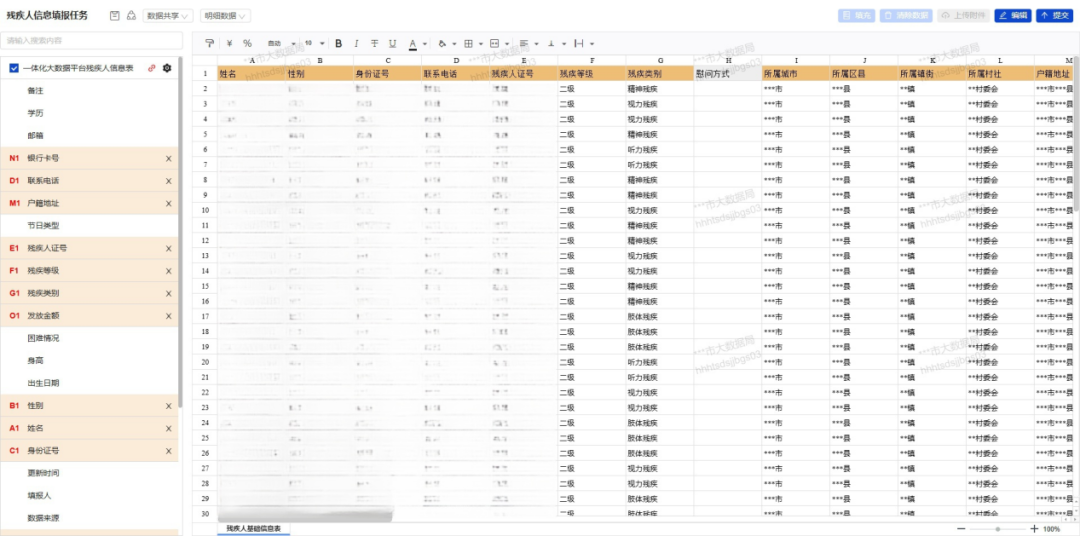Expand the vertical align dropdown arrow
This screenshot has height=536, width=1080.
click(563, 43)
